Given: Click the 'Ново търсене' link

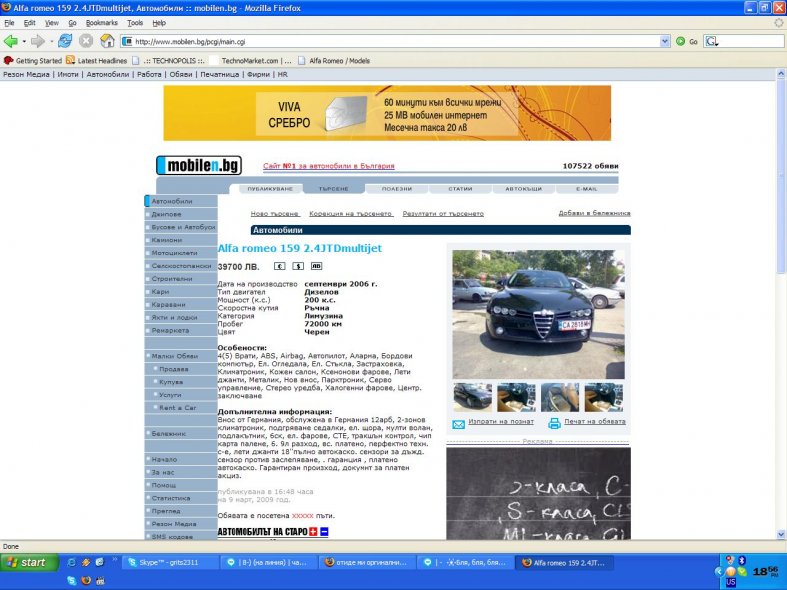Looking at the screenshot, I should click(273, 214).
